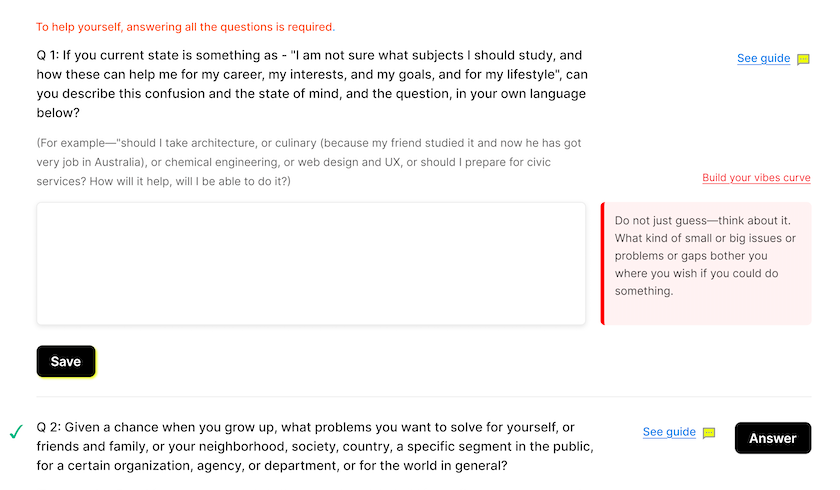Screen dimensions: 840x490
Task: Click the red 'answering all questions is required' notice
Action: (x=185, y=27)
